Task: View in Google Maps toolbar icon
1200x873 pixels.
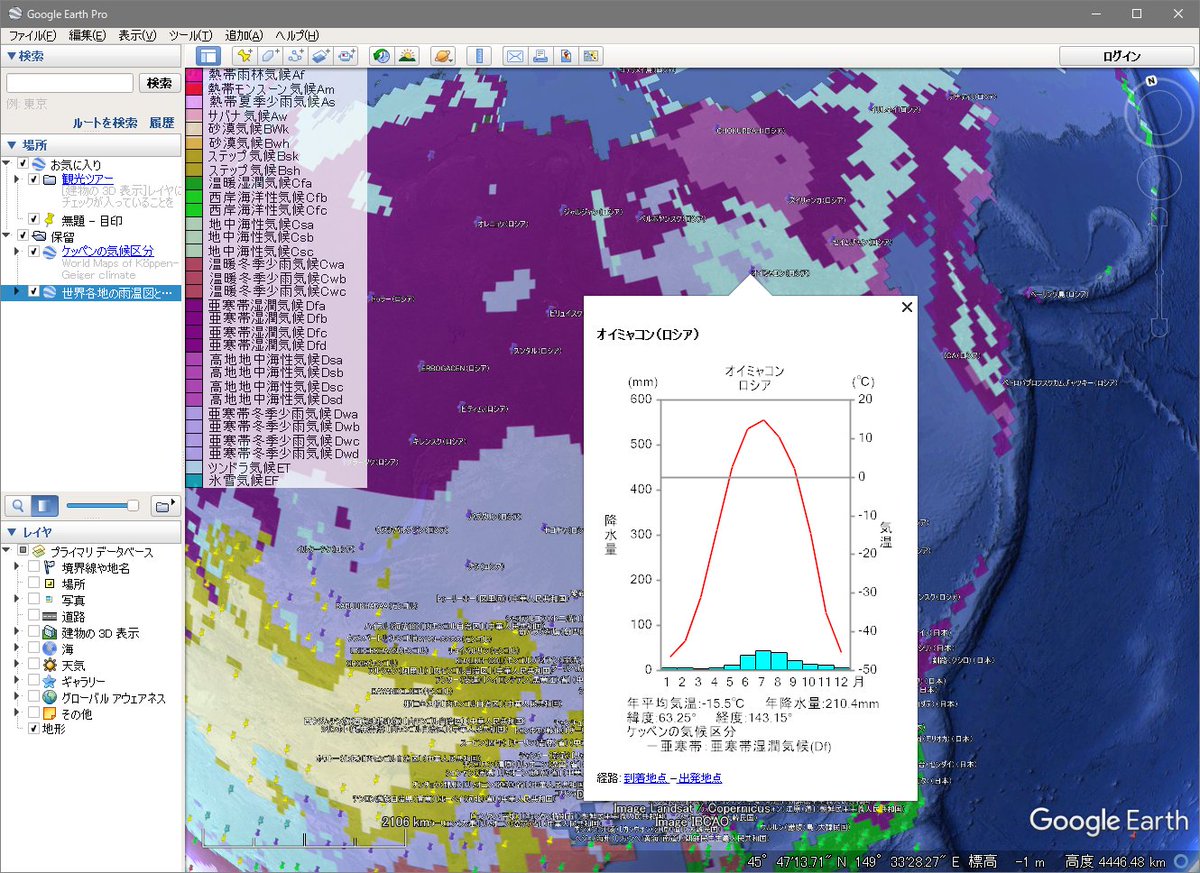Action: tap(592, 56)
